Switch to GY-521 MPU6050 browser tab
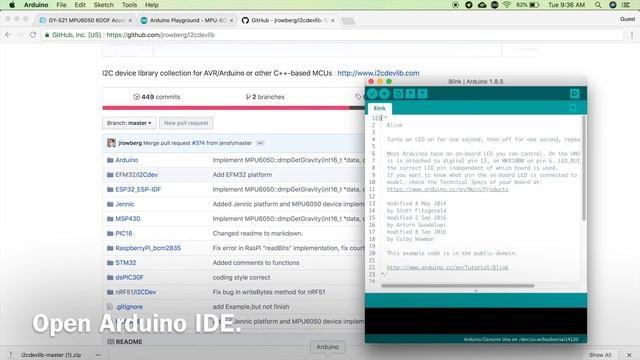 point(86,20)
